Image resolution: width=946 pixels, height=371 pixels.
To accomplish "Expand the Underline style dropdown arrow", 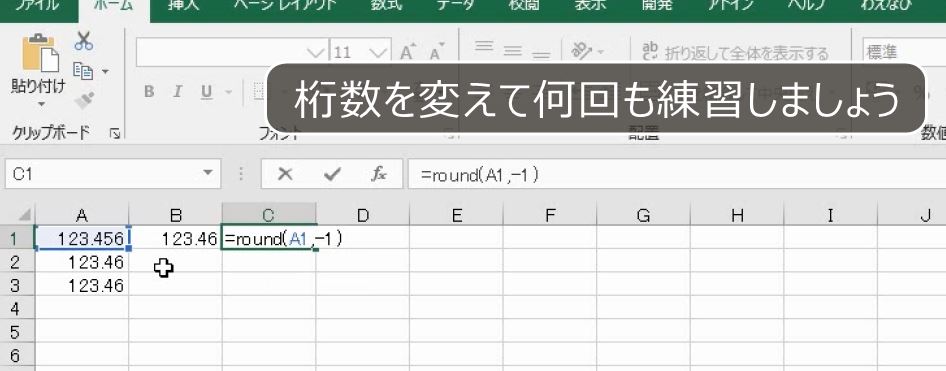I will click(229, 92).
